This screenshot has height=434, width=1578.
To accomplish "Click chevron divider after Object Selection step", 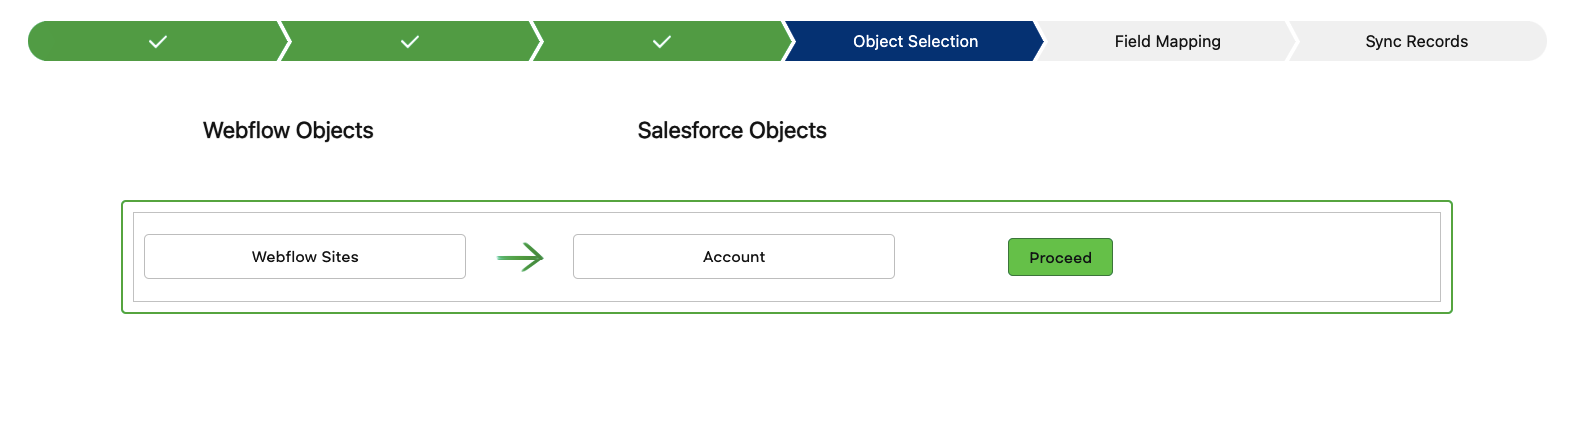I will [1040, 41].
